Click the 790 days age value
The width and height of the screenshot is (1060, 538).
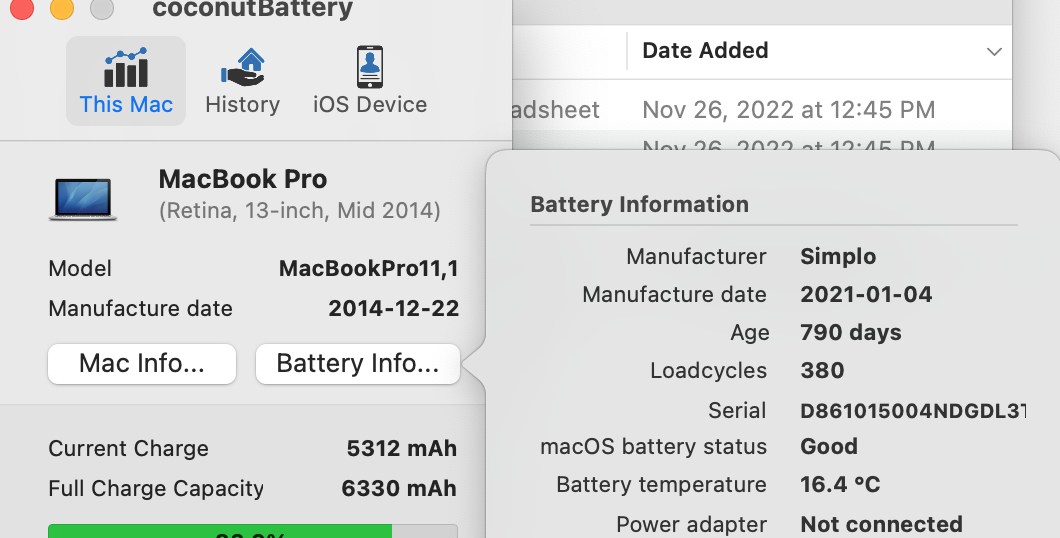(850, 333)
